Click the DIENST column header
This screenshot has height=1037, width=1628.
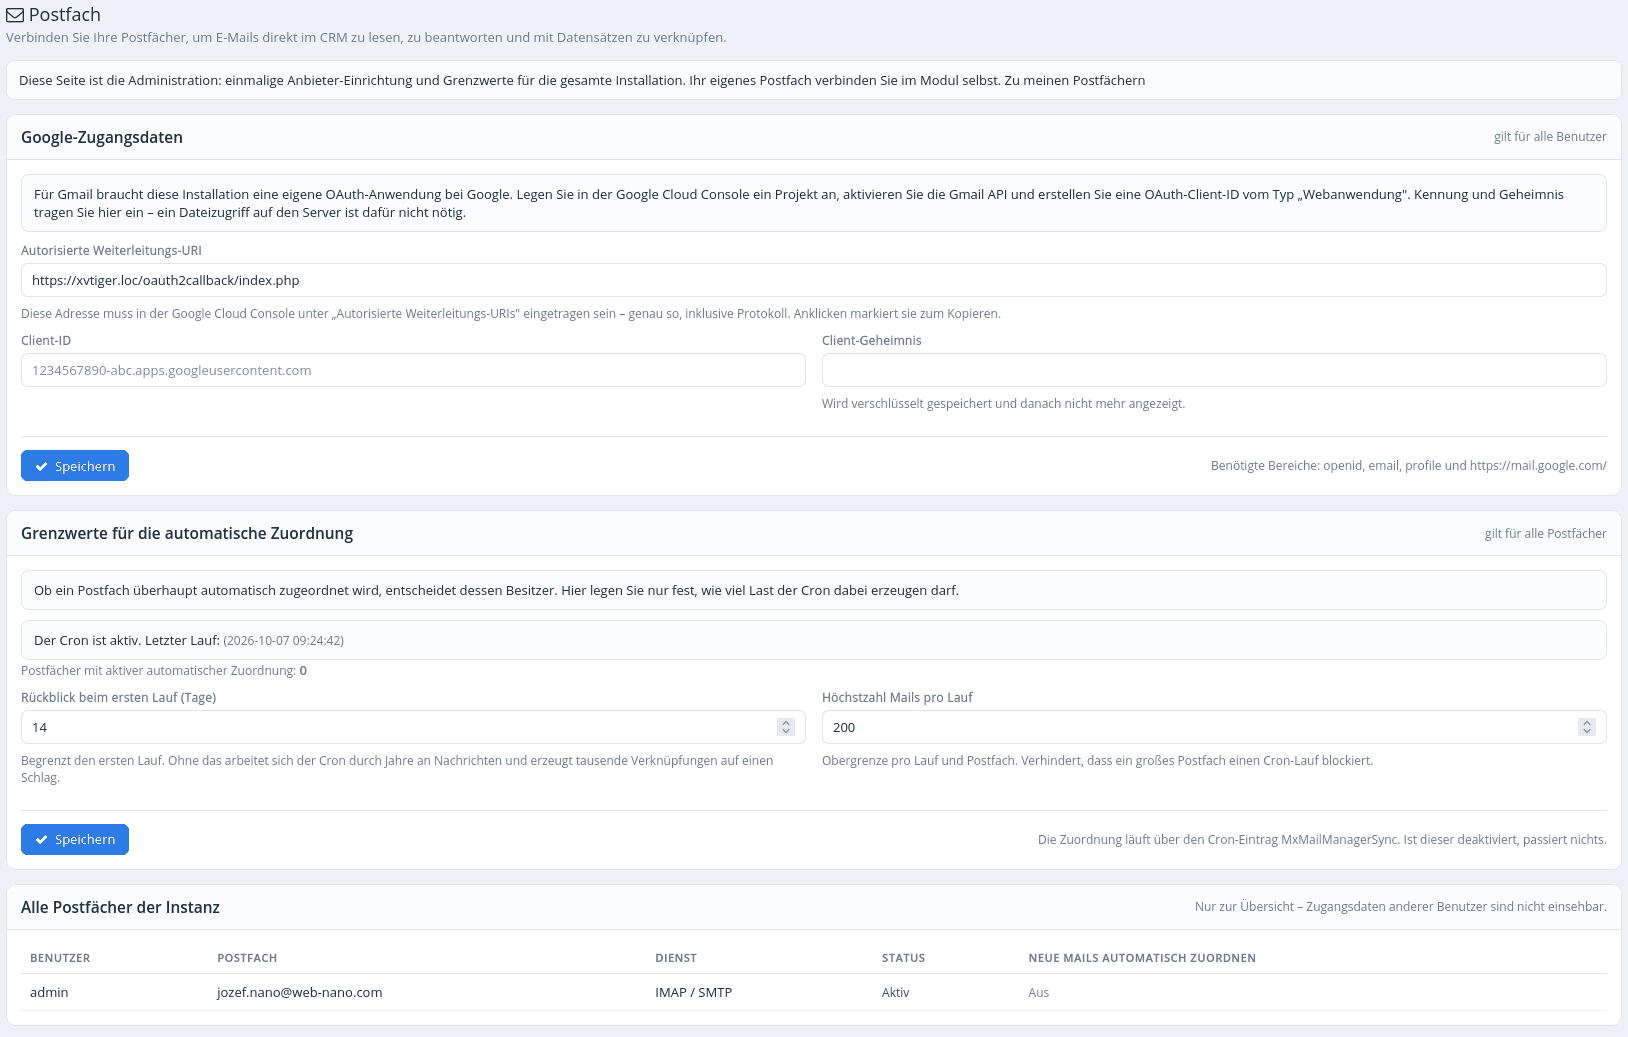[x=676, y=958]
